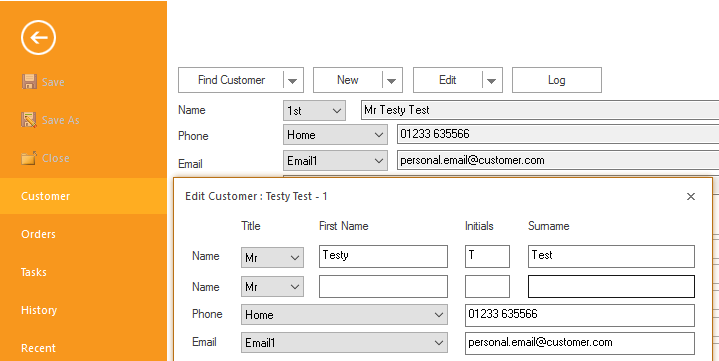Click the Edit button

click(448, 80)
